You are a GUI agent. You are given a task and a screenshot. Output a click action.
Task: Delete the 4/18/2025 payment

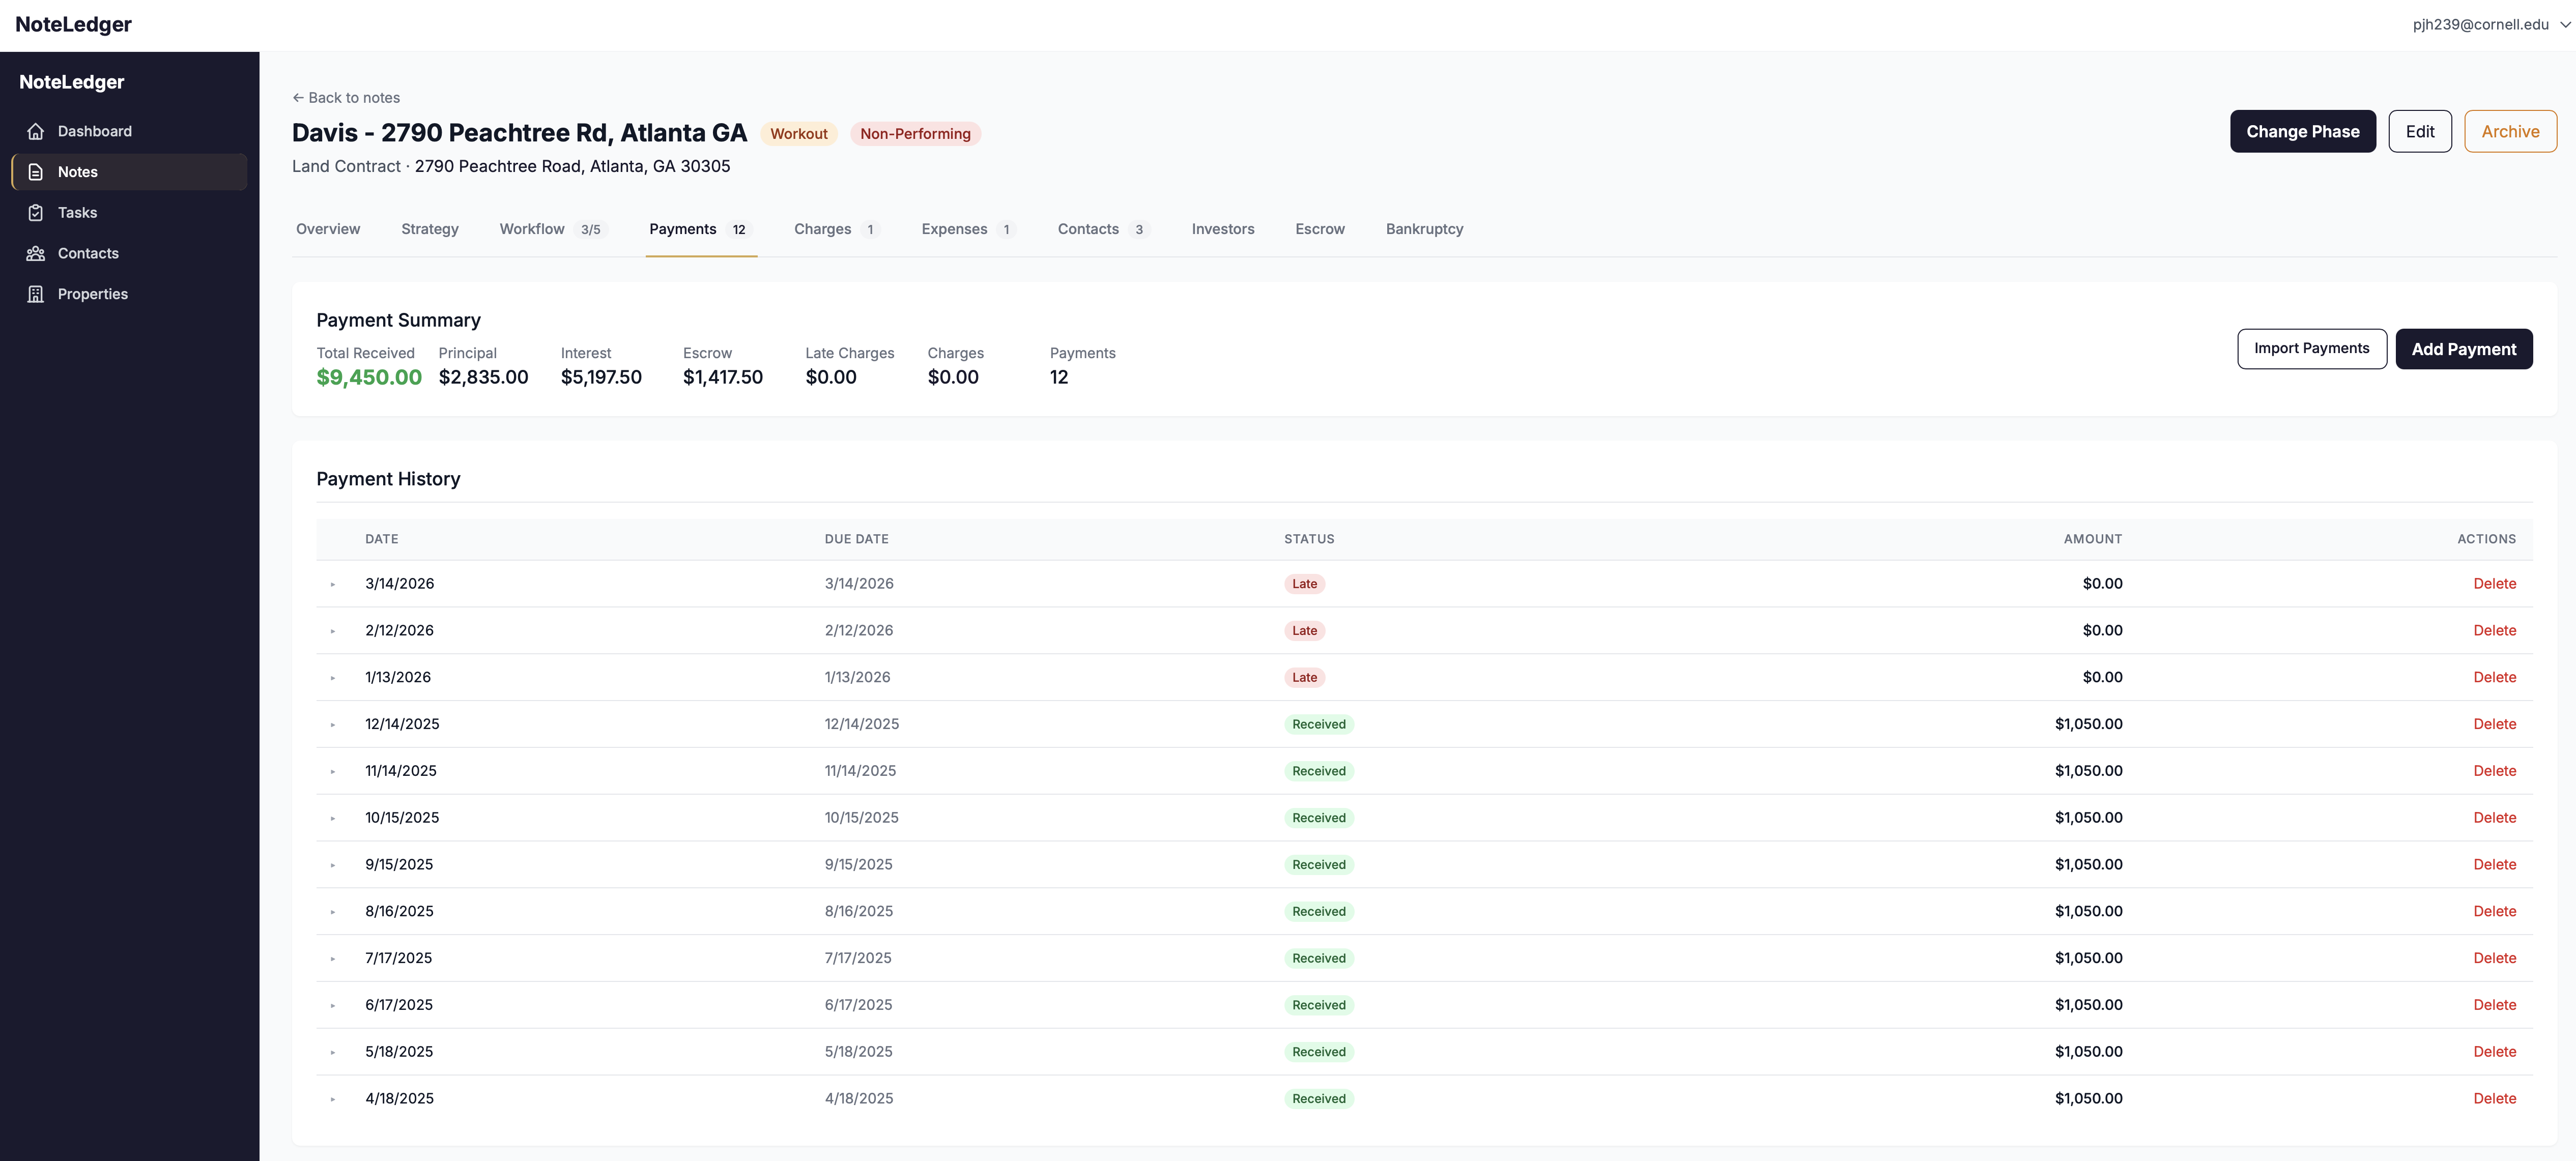2495,1098
